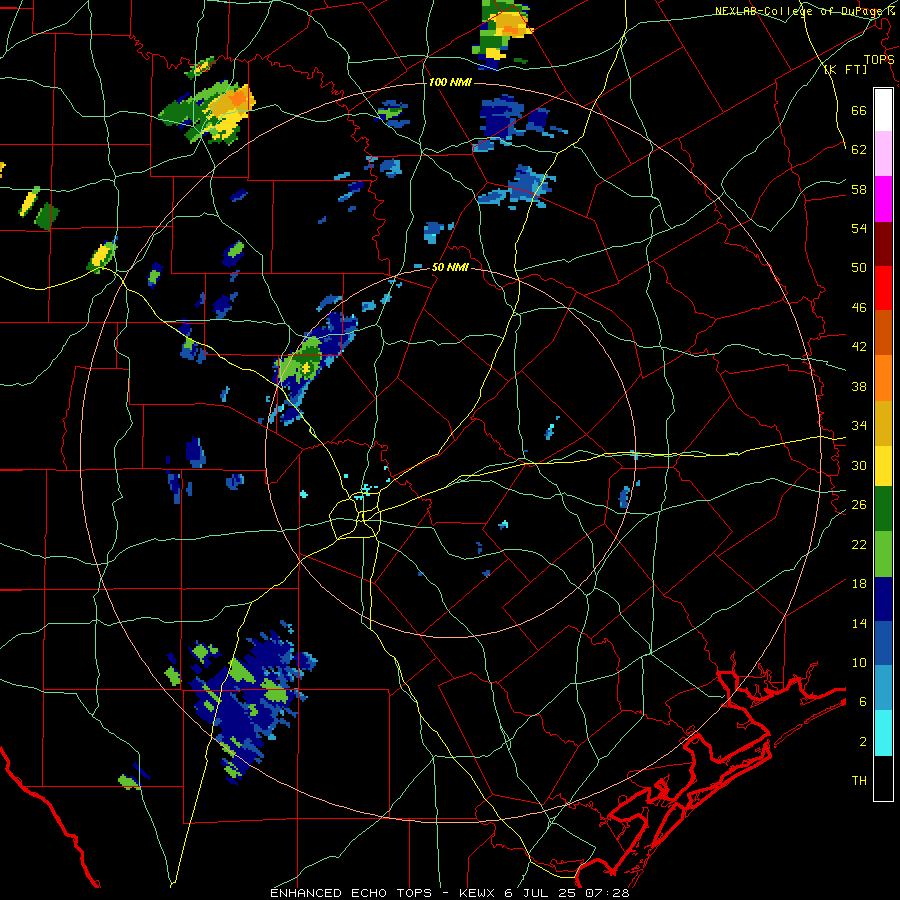Click the black TH swatch at legend bottom

click(x=883, y=778)
